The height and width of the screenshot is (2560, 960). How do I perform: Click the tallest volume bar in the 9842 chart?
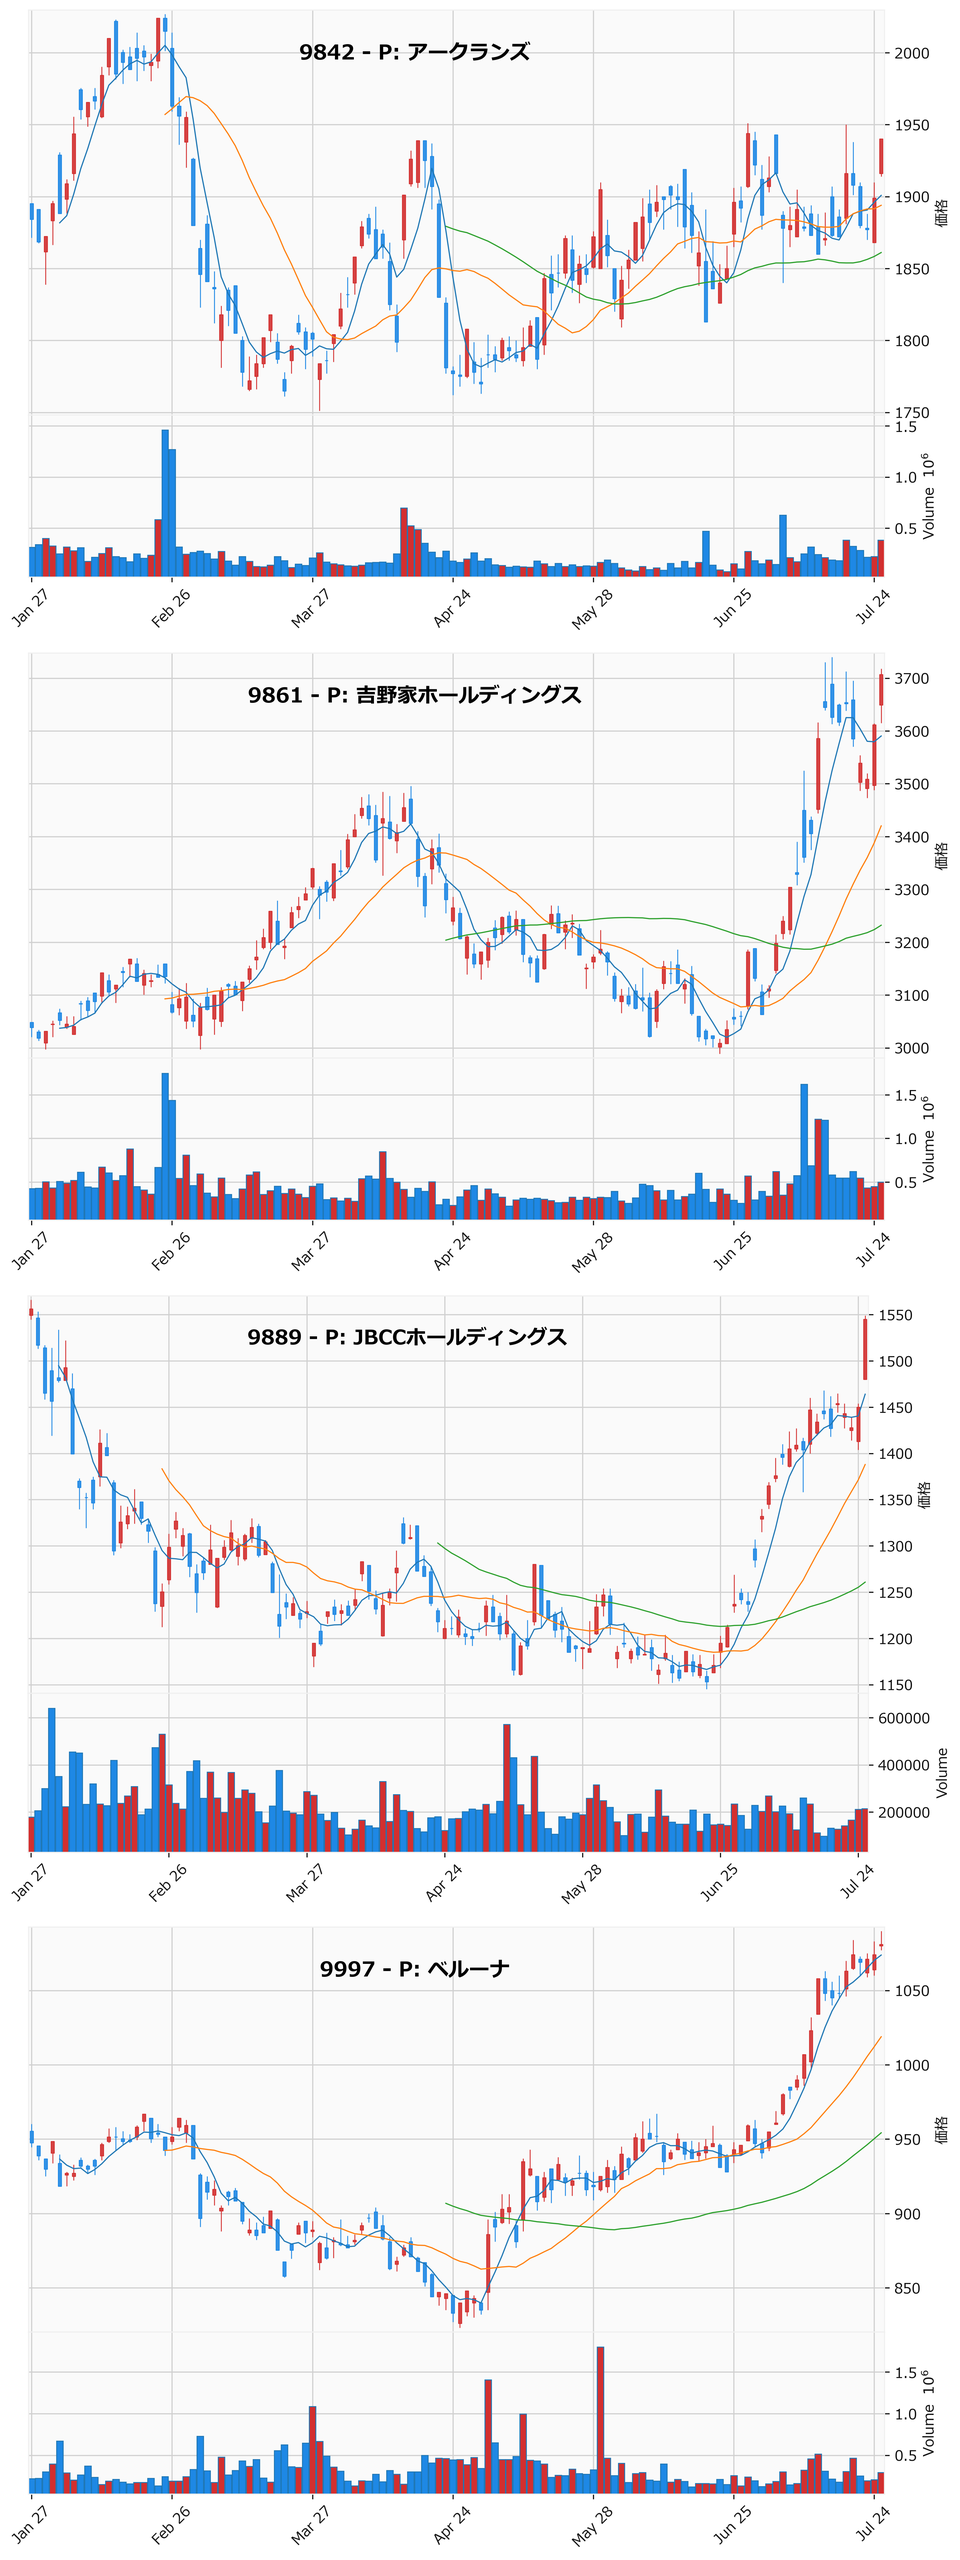click(165, 503)
